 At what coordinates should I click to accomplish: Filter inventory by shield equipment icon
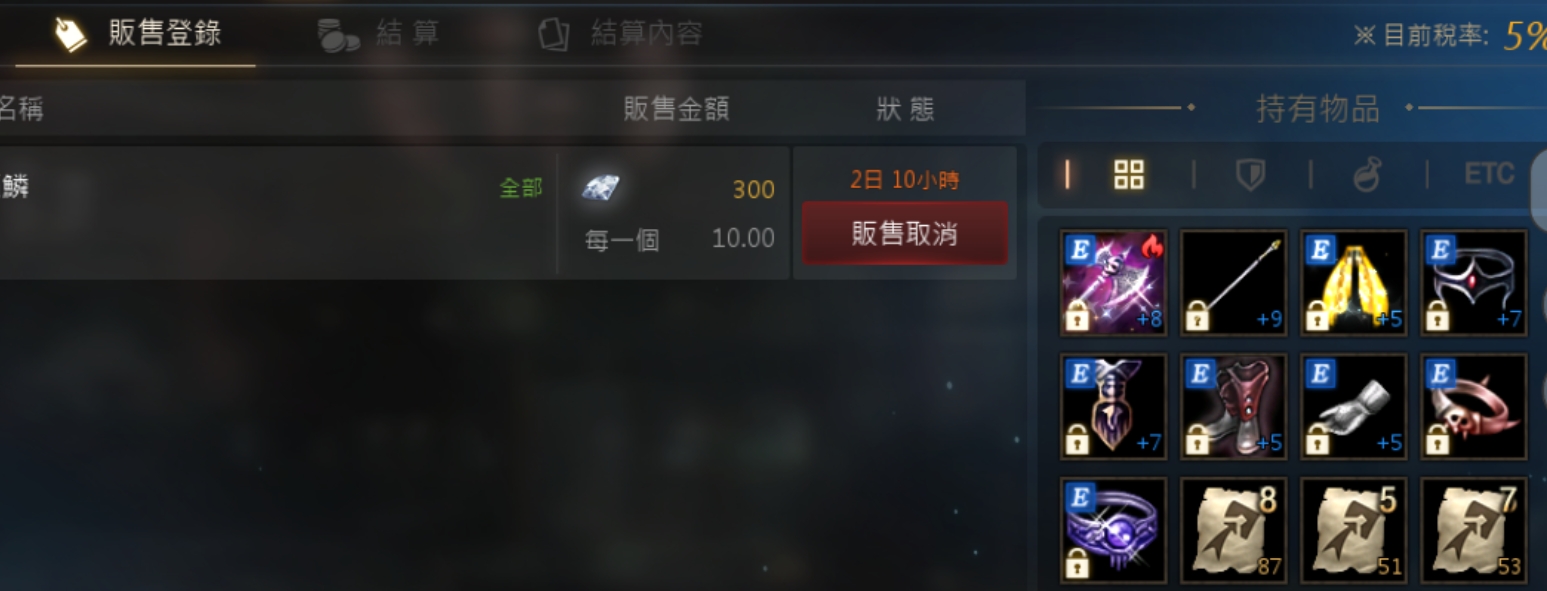1250,176
